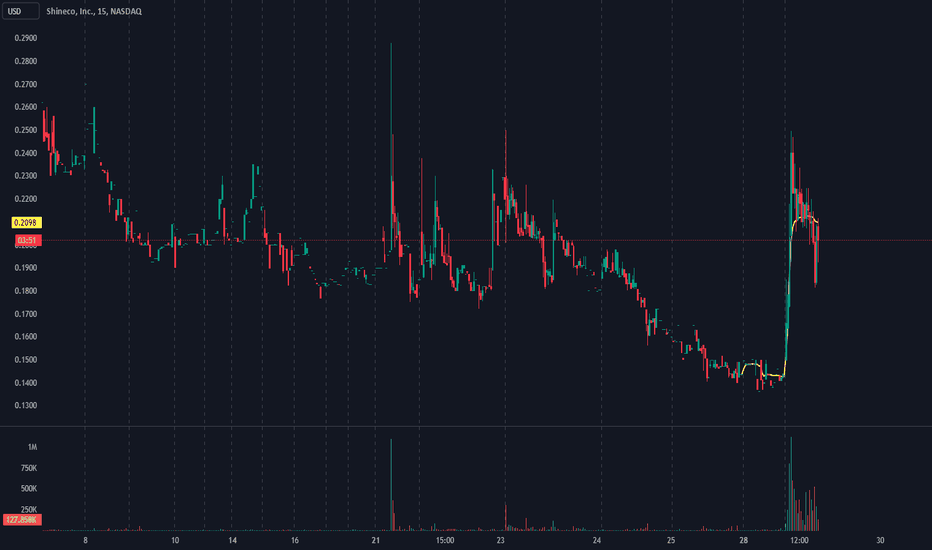Select date 25 on the time axis

pyautogui.click(x=670, y=540)
